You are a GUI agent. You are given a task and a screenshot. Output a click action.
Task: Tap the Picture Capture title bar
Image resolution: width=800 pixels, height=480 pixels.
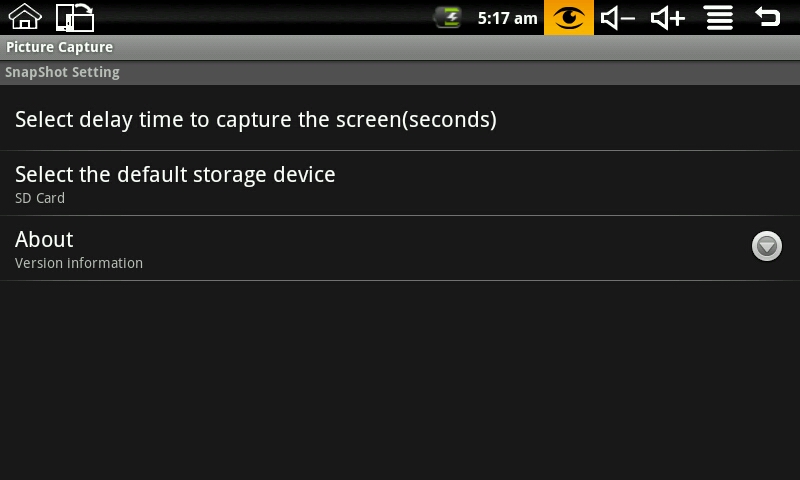59,47
